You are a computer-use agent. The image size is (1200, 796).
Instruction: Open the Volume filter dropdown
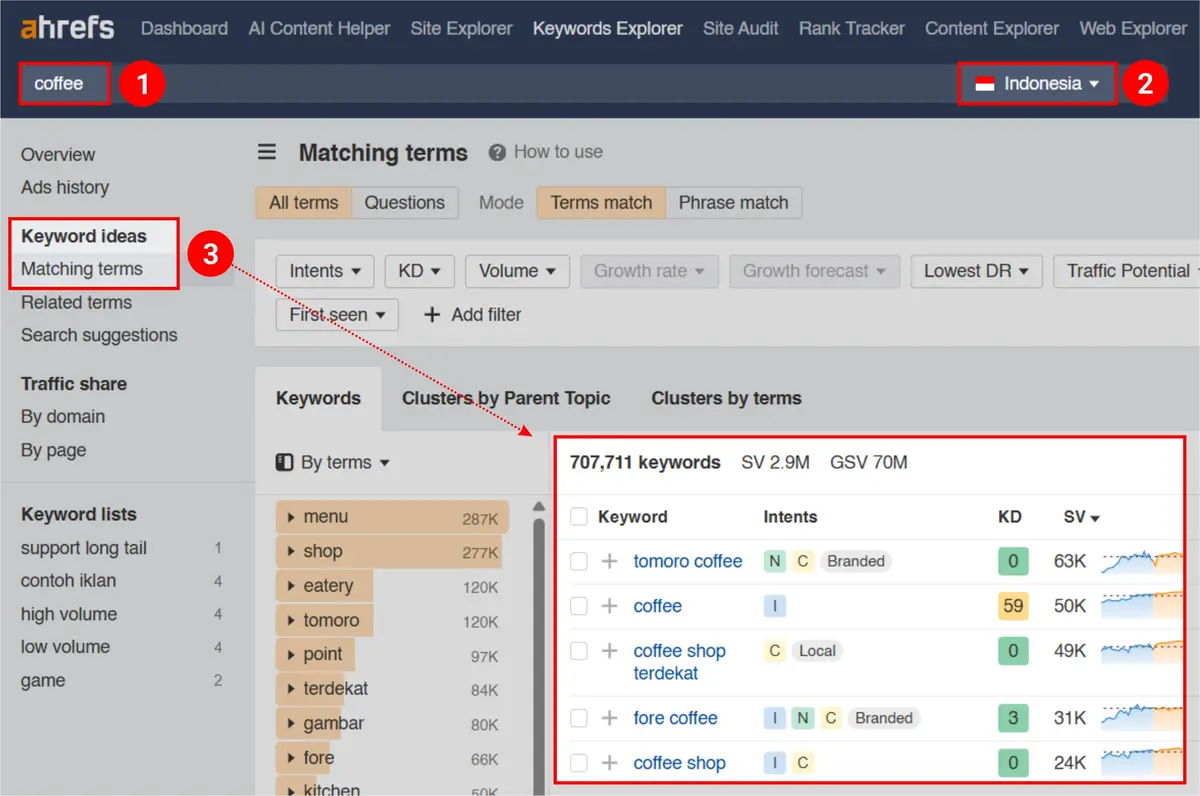click(x=517, y=271)
